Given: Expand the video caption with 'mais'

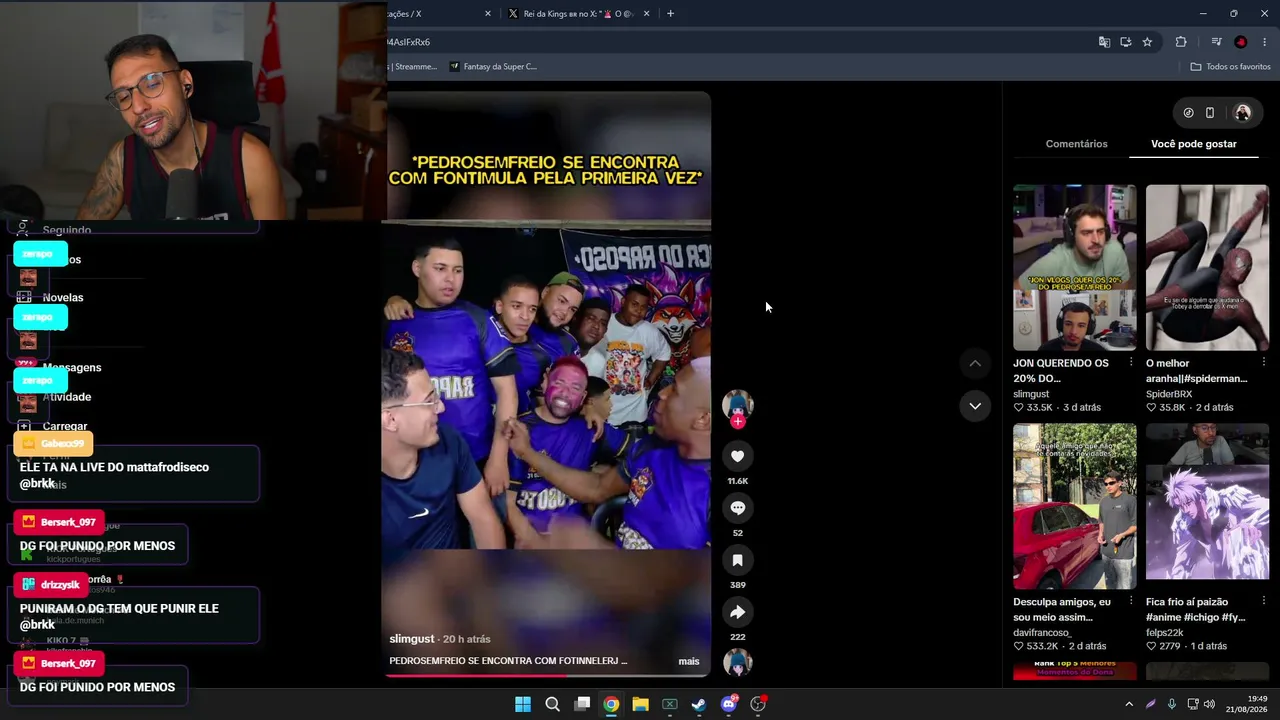Looking at the screenshot, I should click(689, 661).
